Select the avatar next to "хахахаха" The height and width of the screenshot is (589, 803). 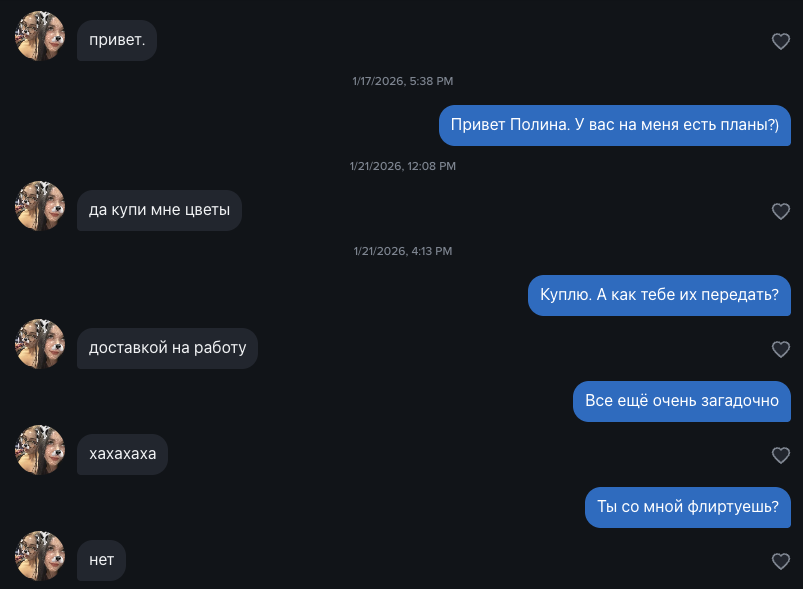tap(40, 450)
